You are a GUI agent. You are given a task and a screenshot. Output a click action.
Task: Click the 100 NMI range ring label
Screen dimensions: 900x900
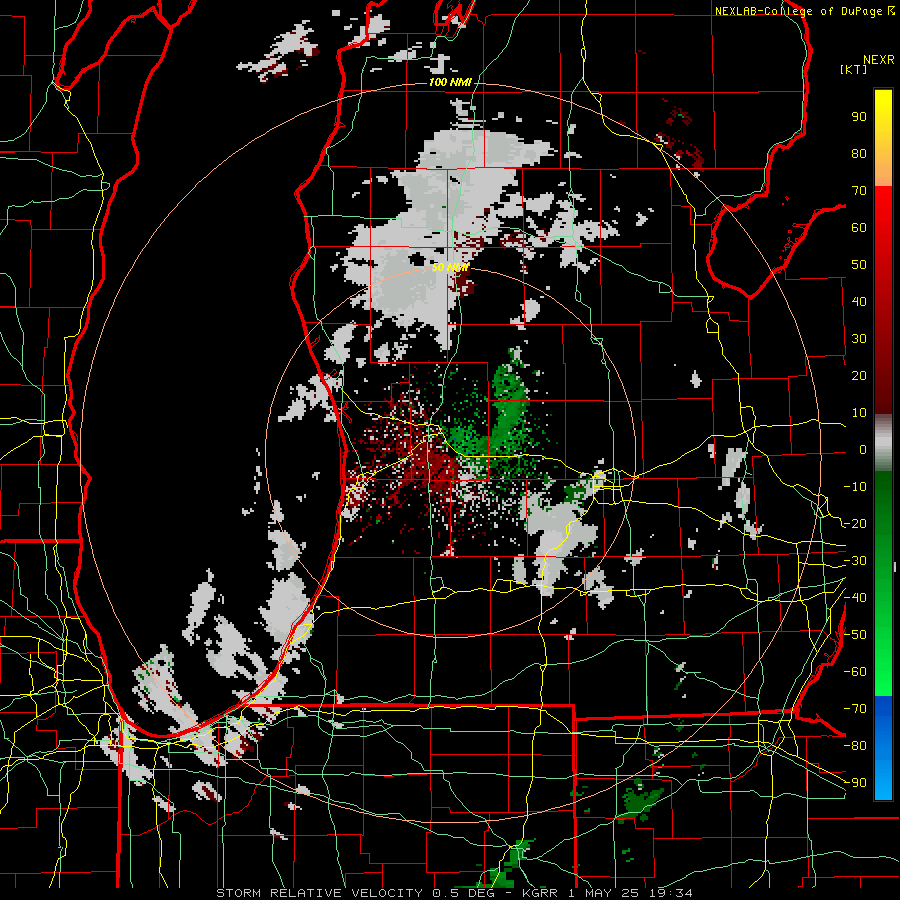click(450, 83)
